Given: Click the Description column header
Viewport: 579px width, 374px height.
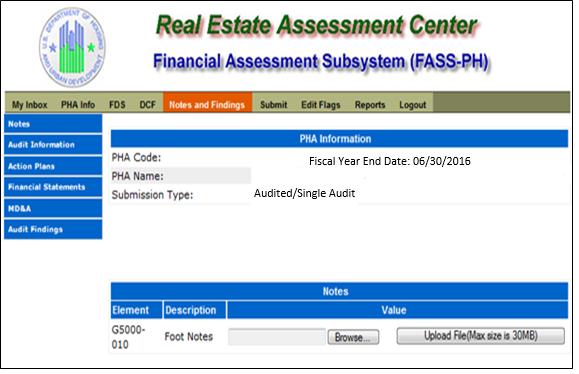Looking at the screenshot, I should click(x=195, y=310).
